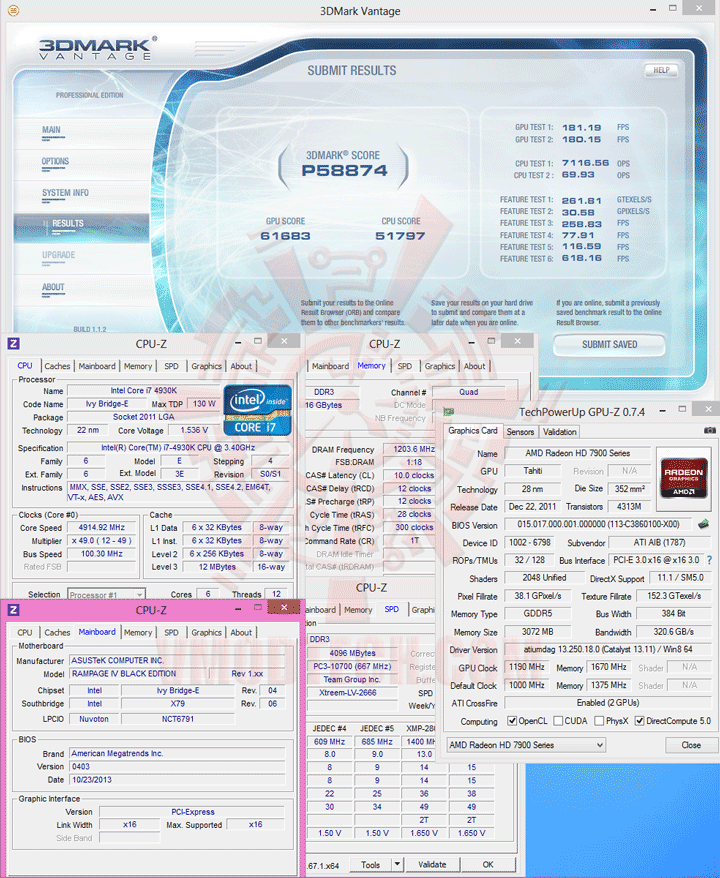Click the Core Speed value 4914.92 MHz

click(102, 527)
